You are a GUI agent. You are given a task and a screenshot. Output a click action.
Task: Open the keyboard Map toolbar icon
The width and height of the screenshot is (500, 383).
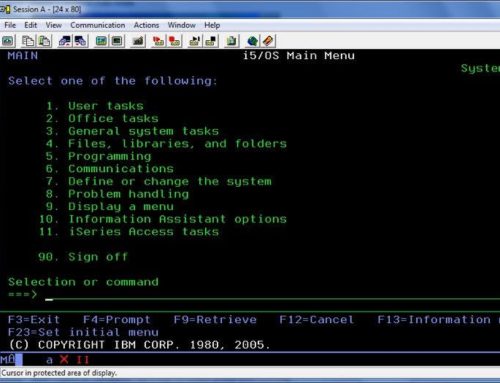pos(138,41)
